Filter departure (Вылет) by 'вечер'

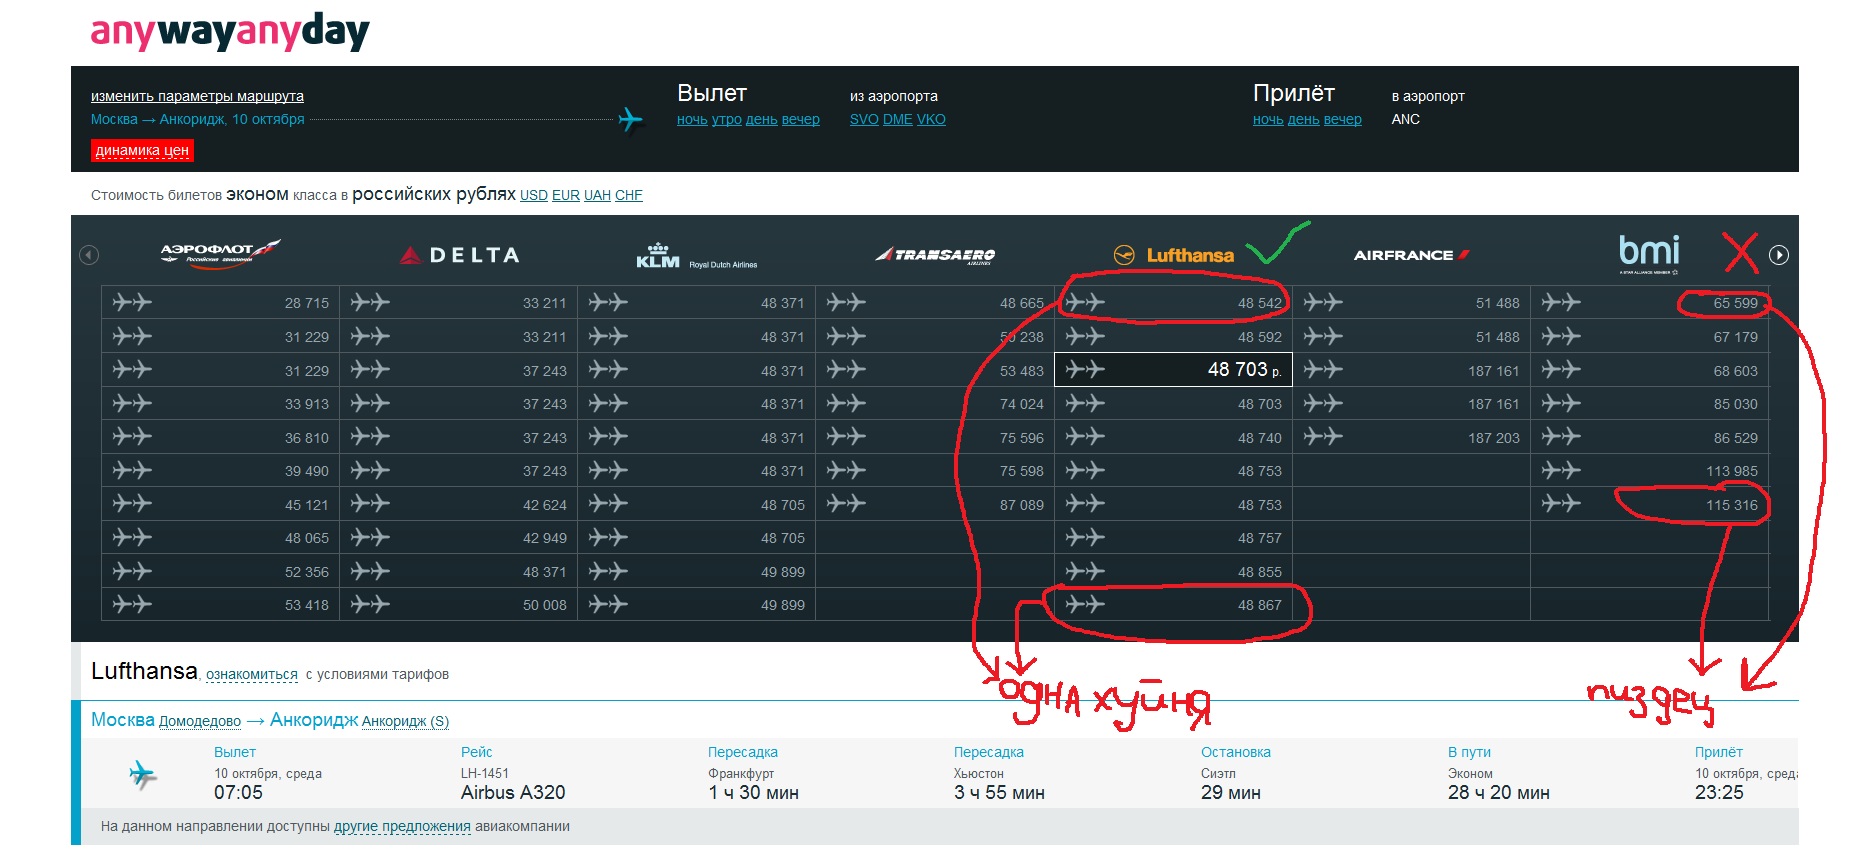coord(801,120)
